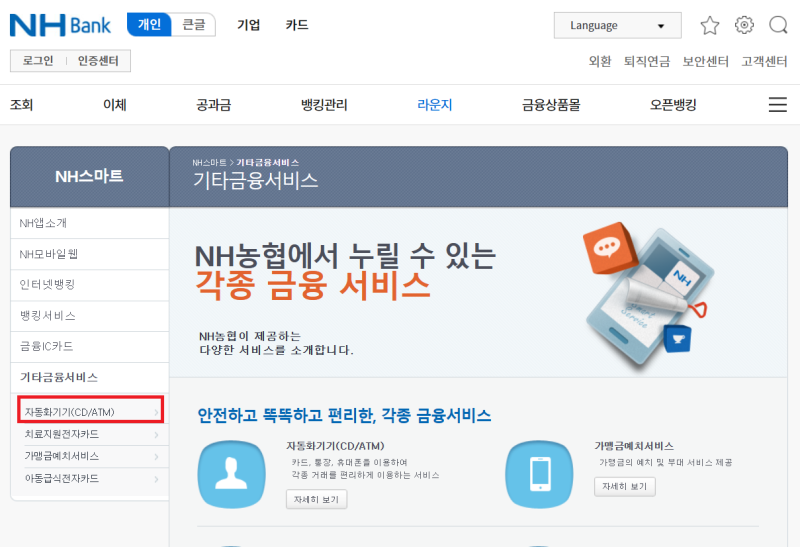This screenshot has width=800, height=547.
Task: Select NH모바일웹 in sidebar
Action: point(89,254)
